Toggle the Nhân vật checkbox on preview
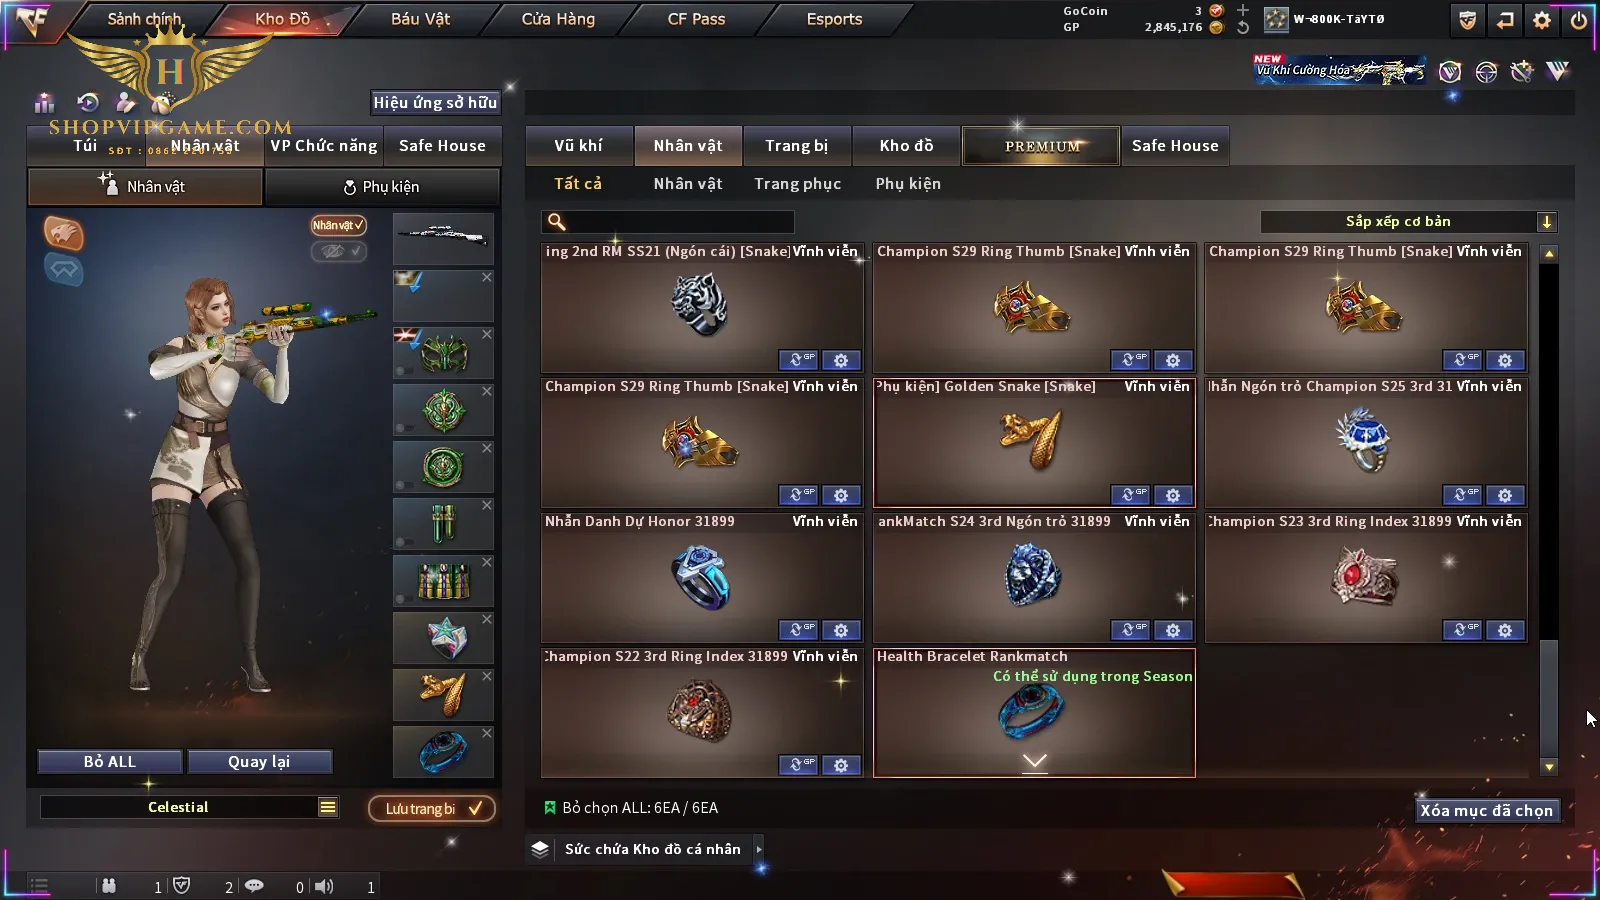Viewport: 1600px width, 900px height. coord(338,225)
